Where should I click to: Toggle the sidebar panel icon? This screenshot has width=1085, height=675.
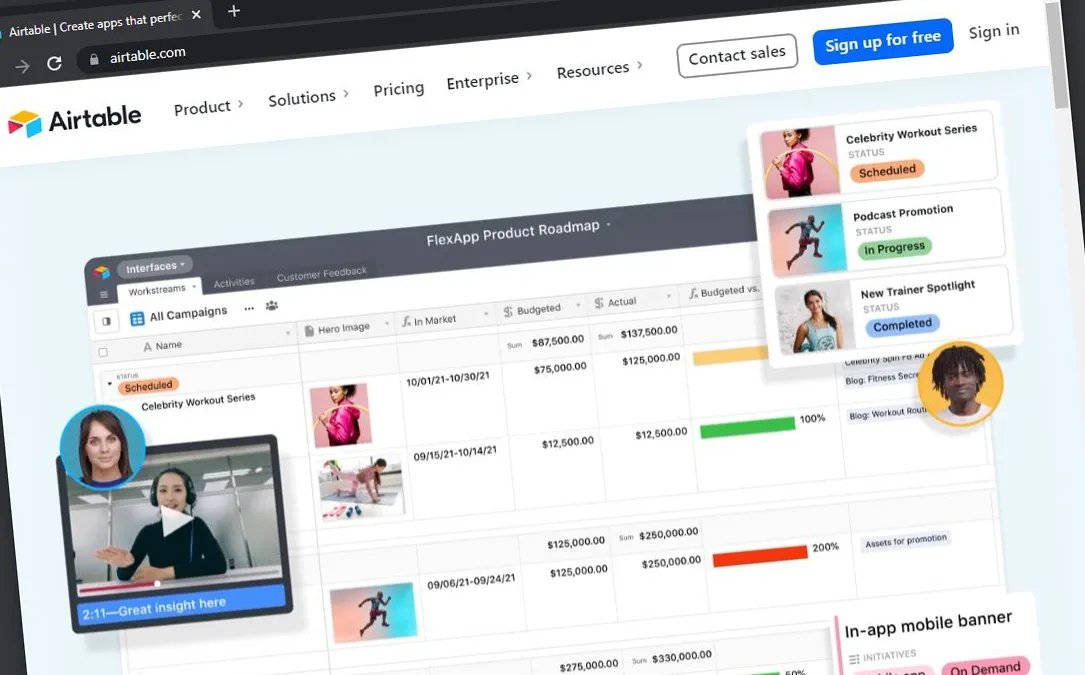pos(106,321)
